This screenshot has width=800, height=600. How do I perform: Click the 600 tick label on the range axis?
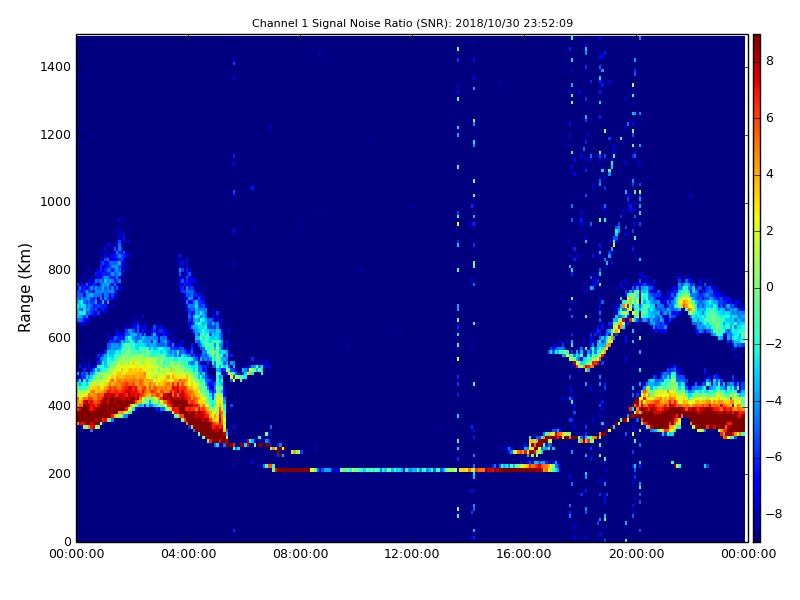tap(59, 338)
